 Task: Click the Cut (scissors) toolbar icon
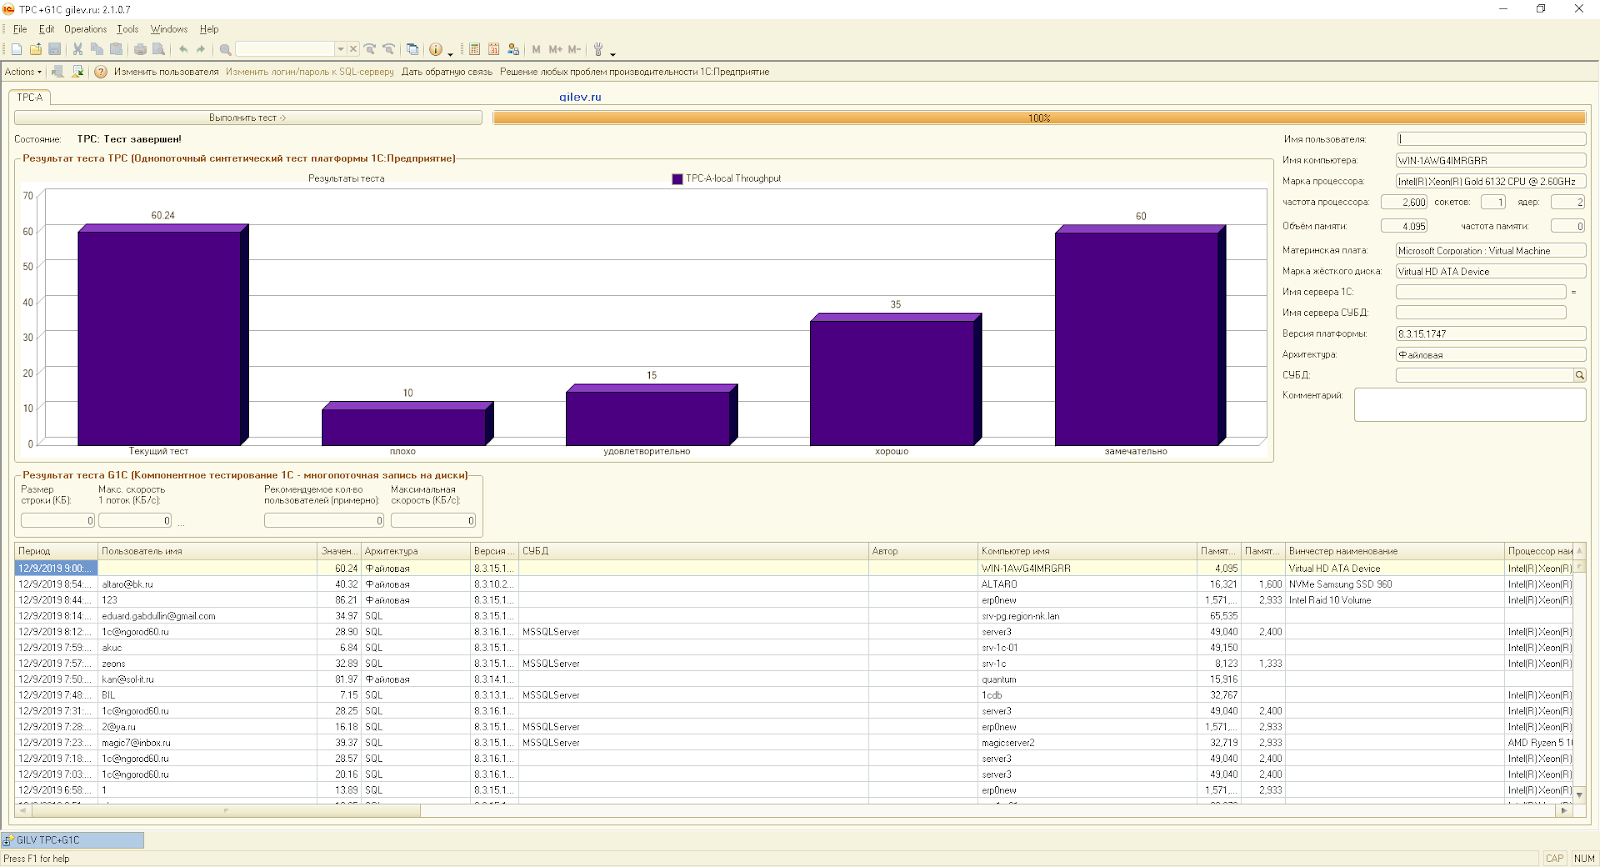coord(78,49)
